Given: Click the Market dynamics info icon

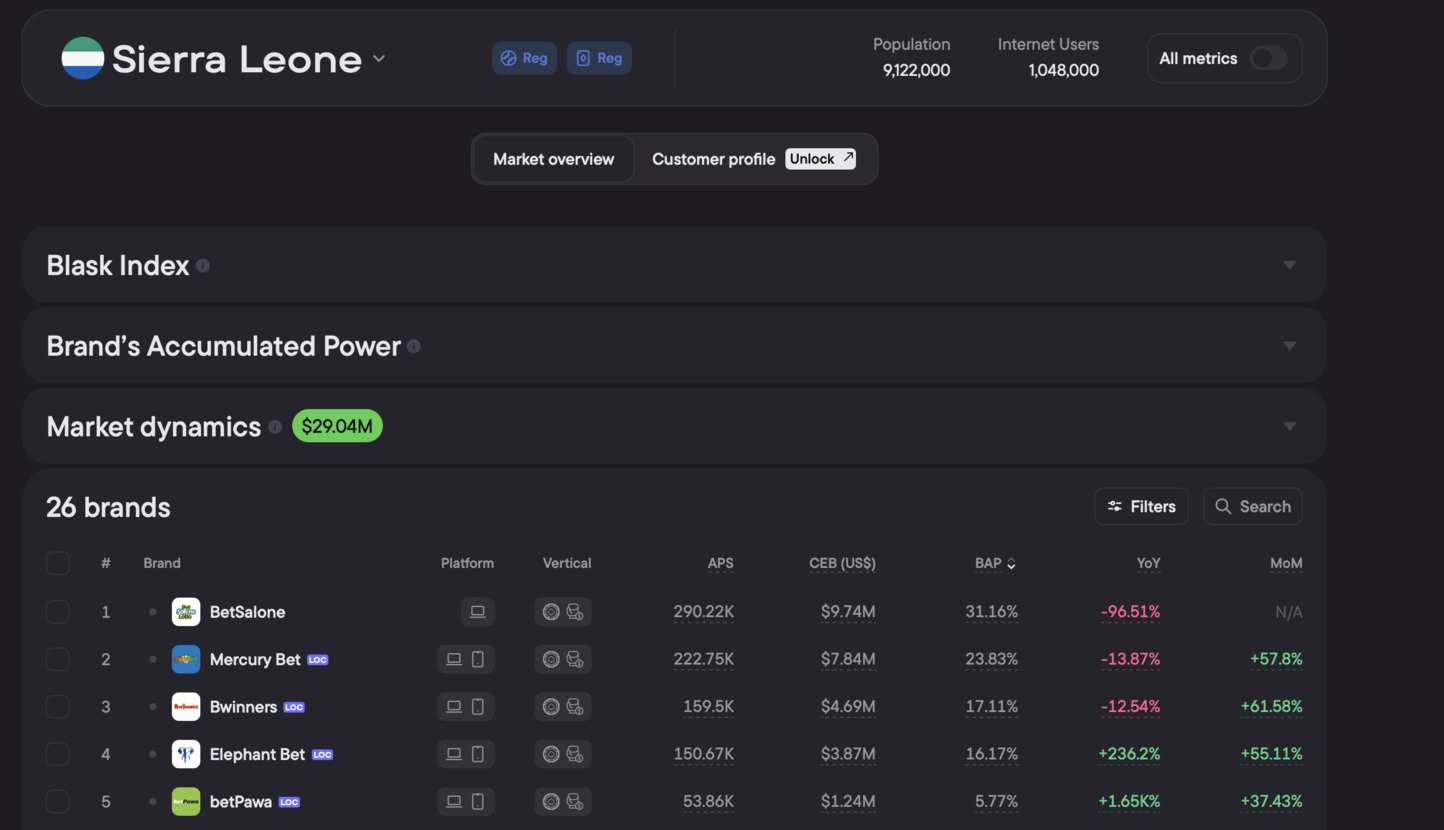Looking at the screenshot, I should point(275,427).
